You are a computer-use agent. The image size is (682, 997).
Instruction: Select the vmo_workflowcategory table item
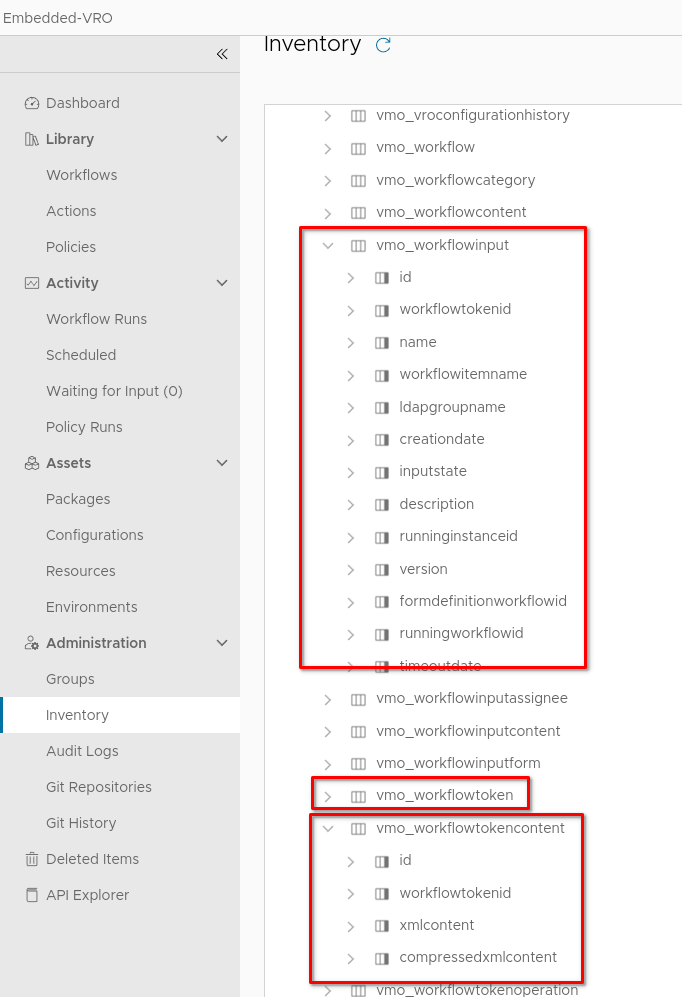456,180
